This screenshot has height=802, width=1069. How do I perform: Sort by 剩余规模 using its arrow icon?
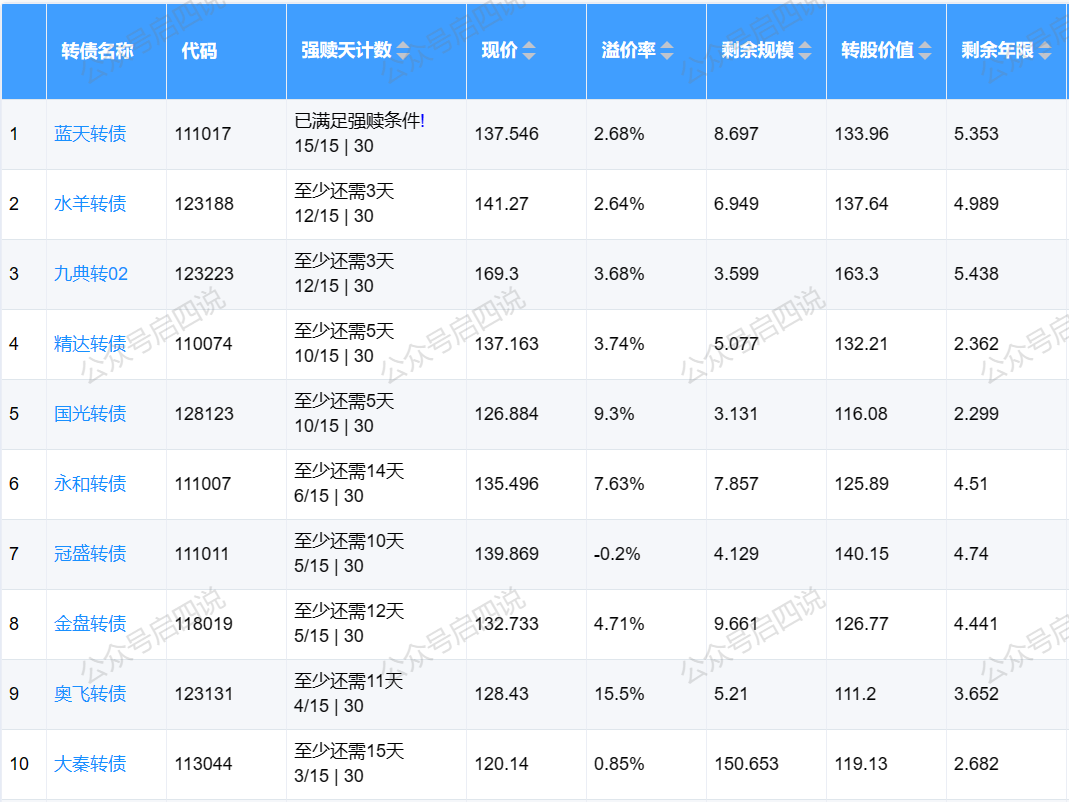[x=805, y=51]
